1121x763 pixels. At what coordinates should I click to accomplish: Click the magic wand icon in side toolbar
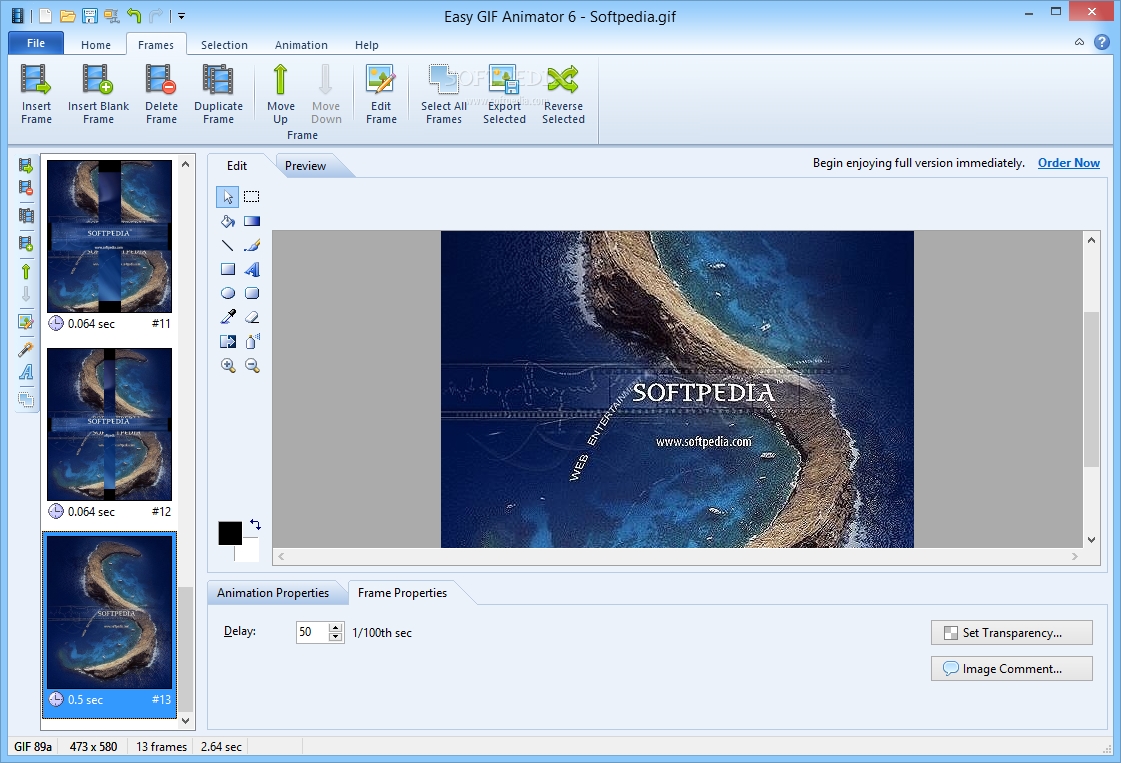point(26,350)
